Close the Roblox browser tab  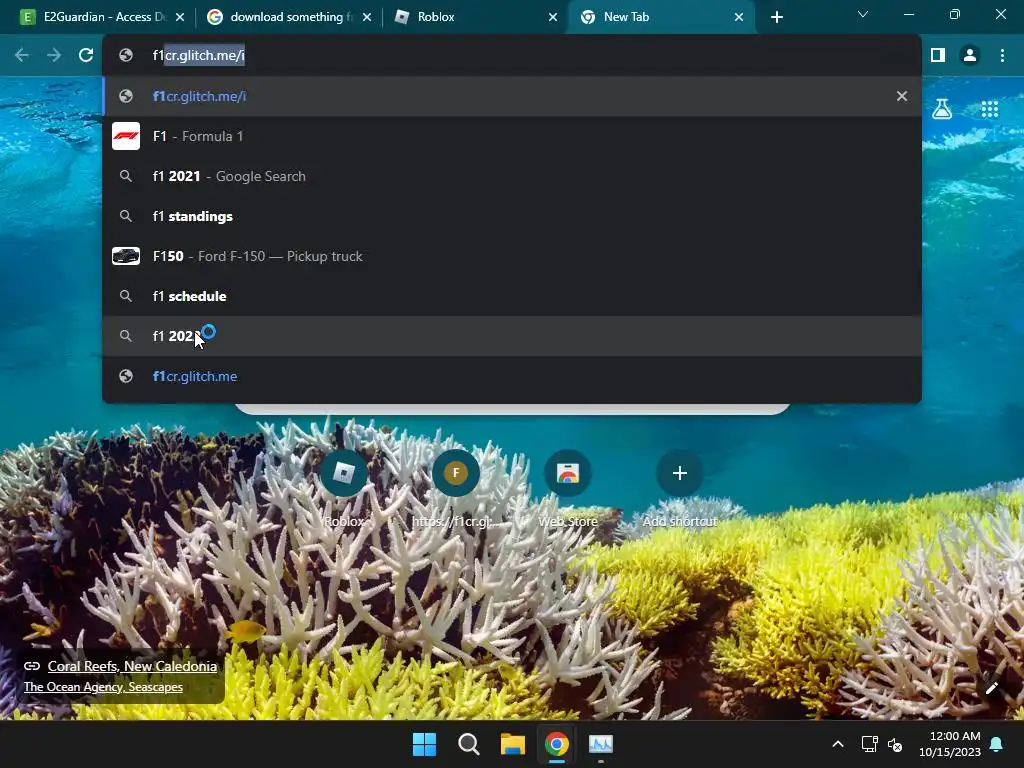(553, 17)
